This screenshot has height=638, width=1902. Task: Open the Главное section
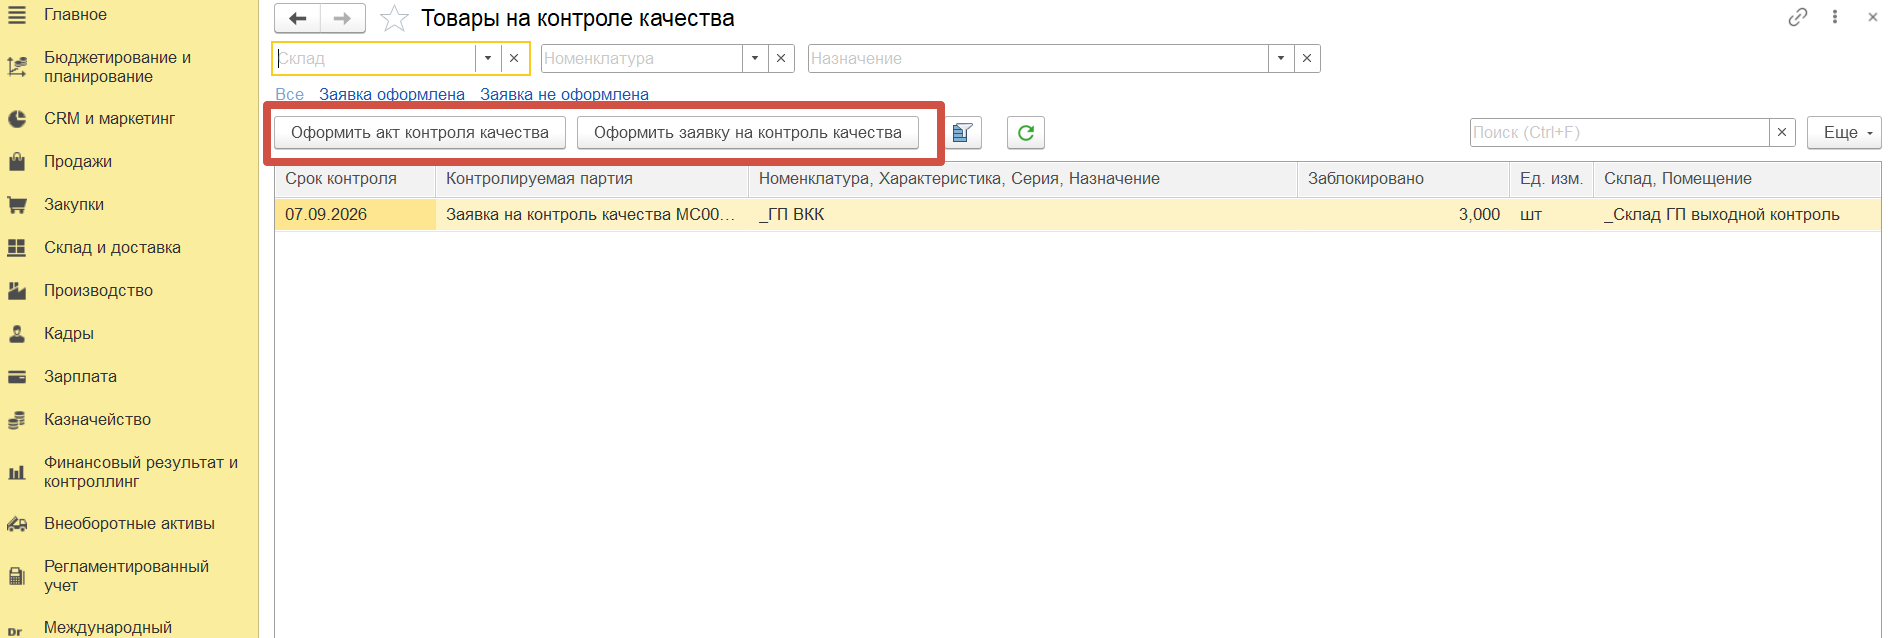75,15
